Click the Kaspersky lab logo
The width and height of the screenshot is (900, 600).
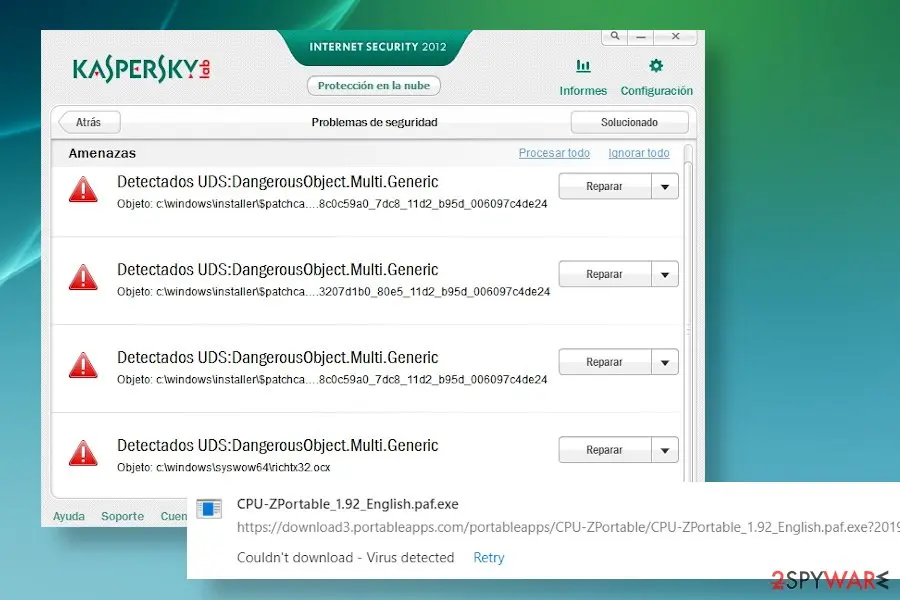coord(141,69)
